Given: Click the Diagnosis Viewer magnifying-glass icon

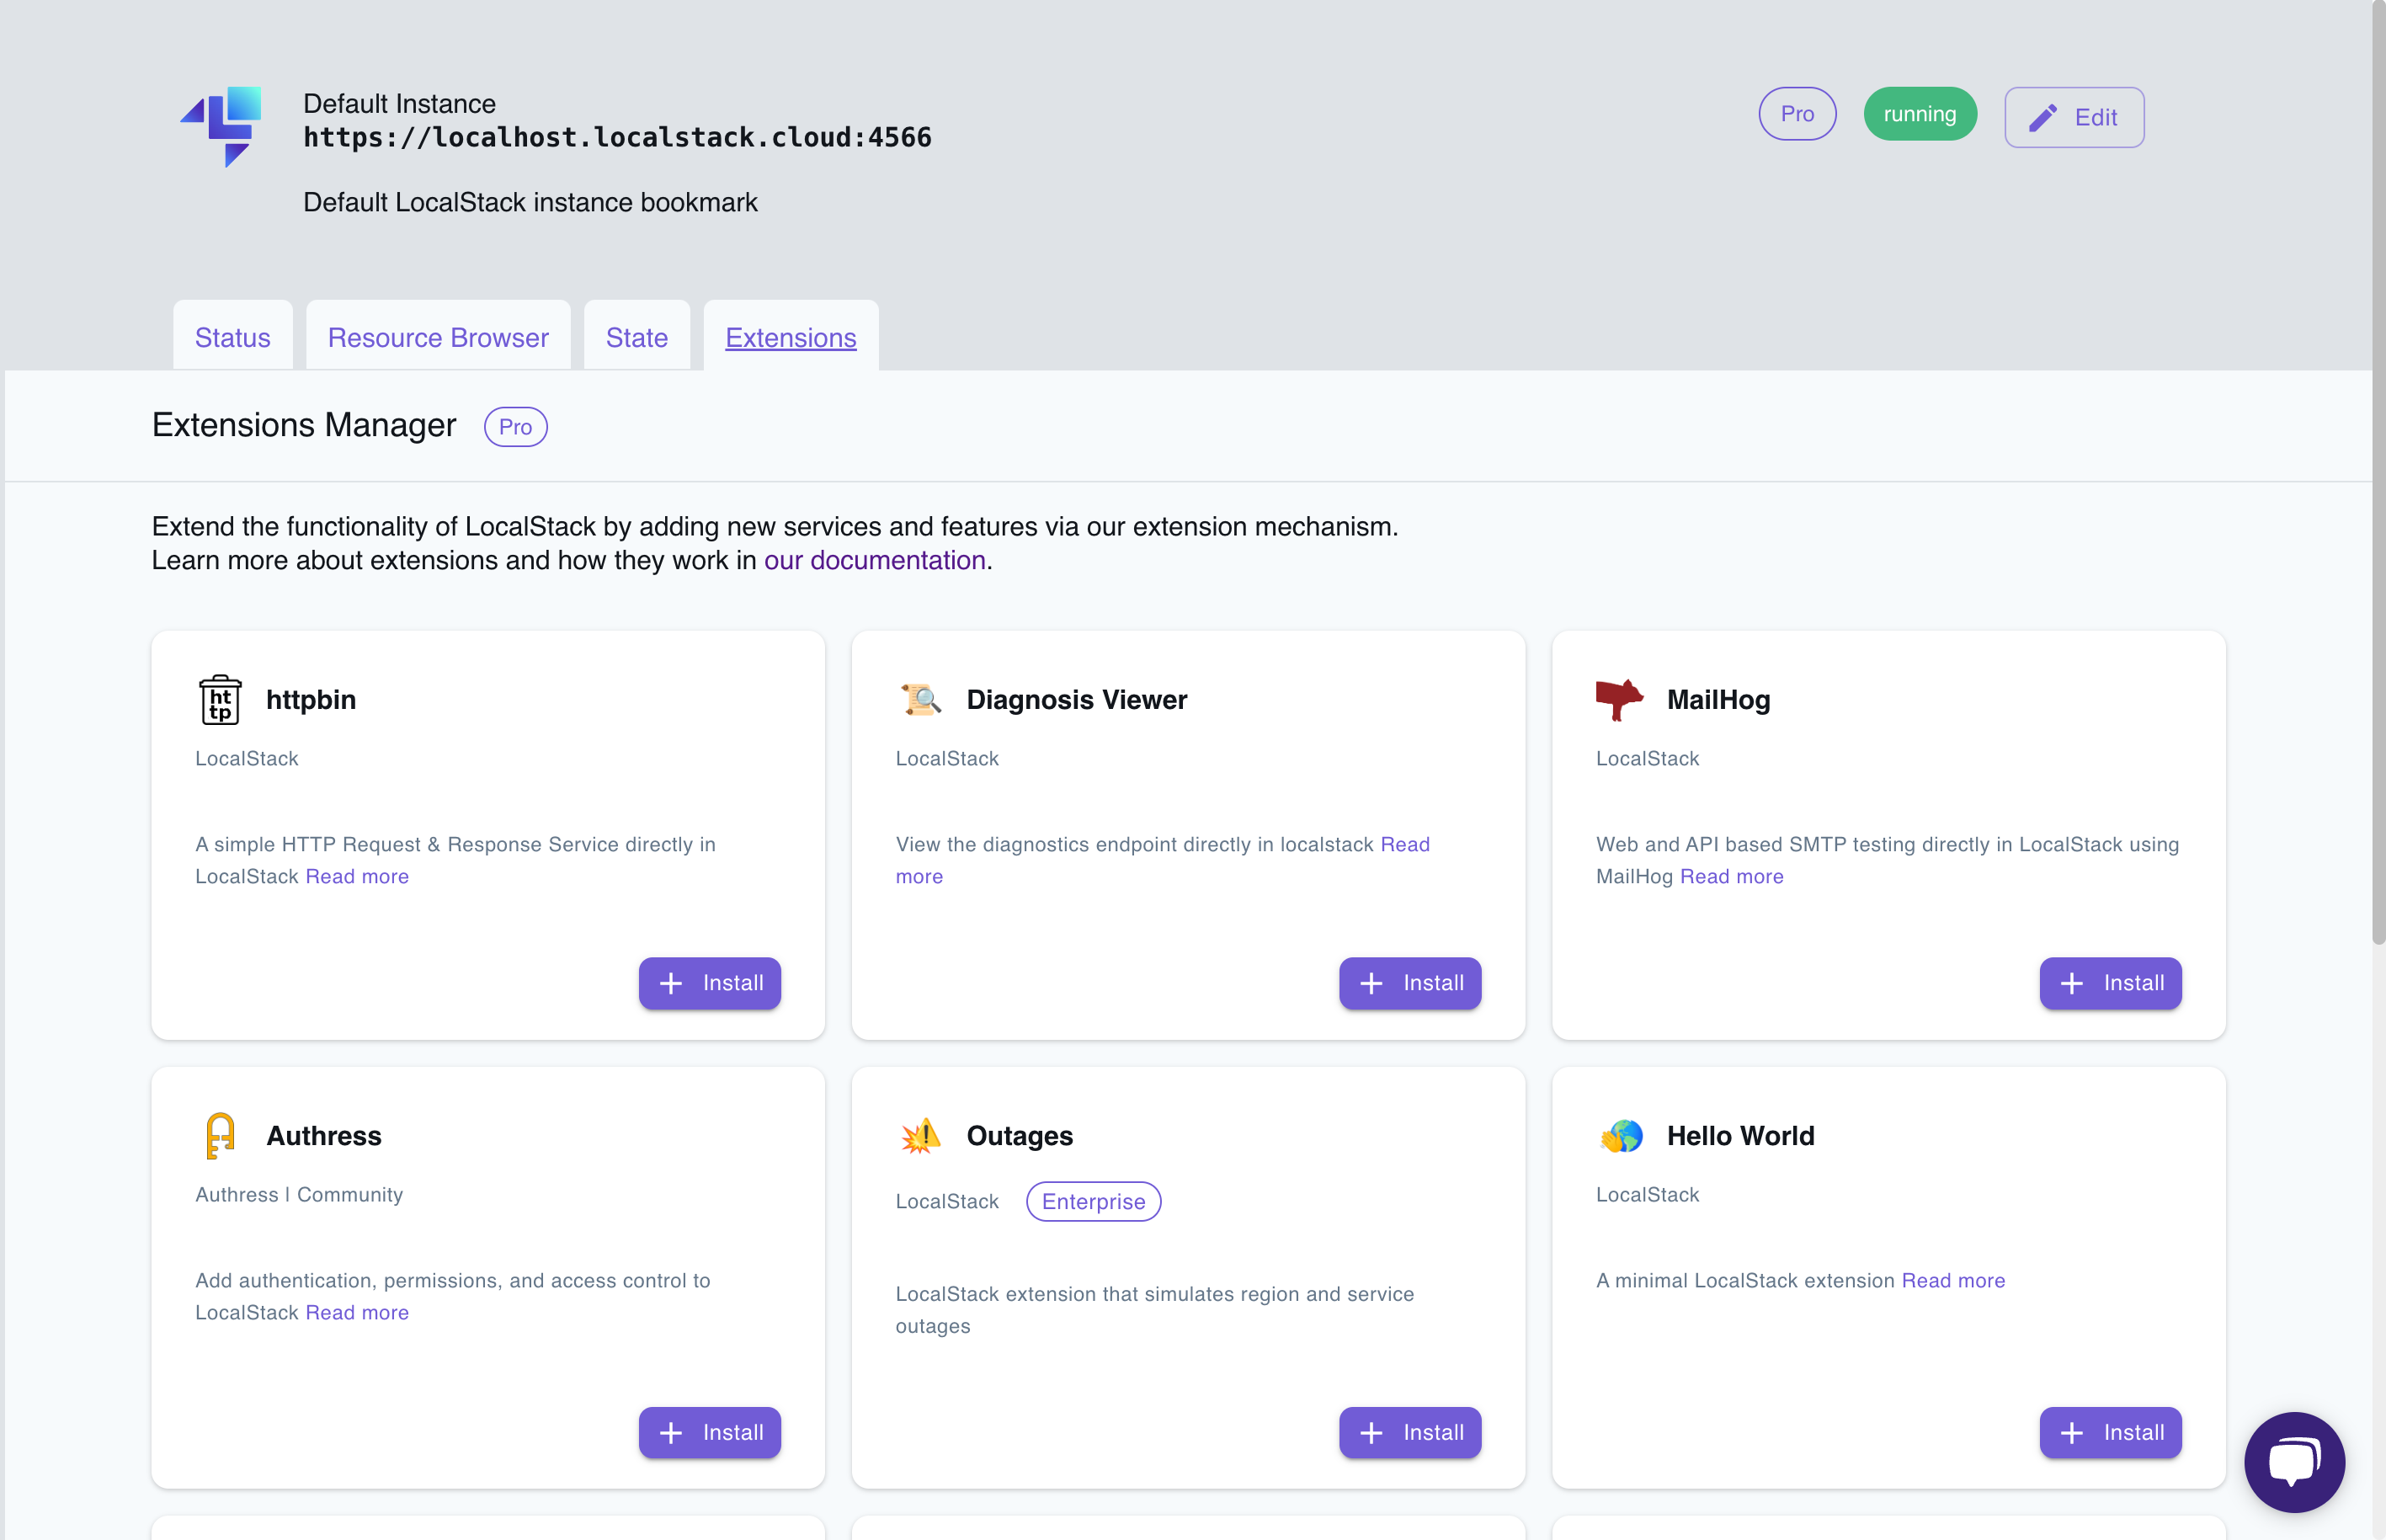Looking at the screenshot, I should coord(920,700).
